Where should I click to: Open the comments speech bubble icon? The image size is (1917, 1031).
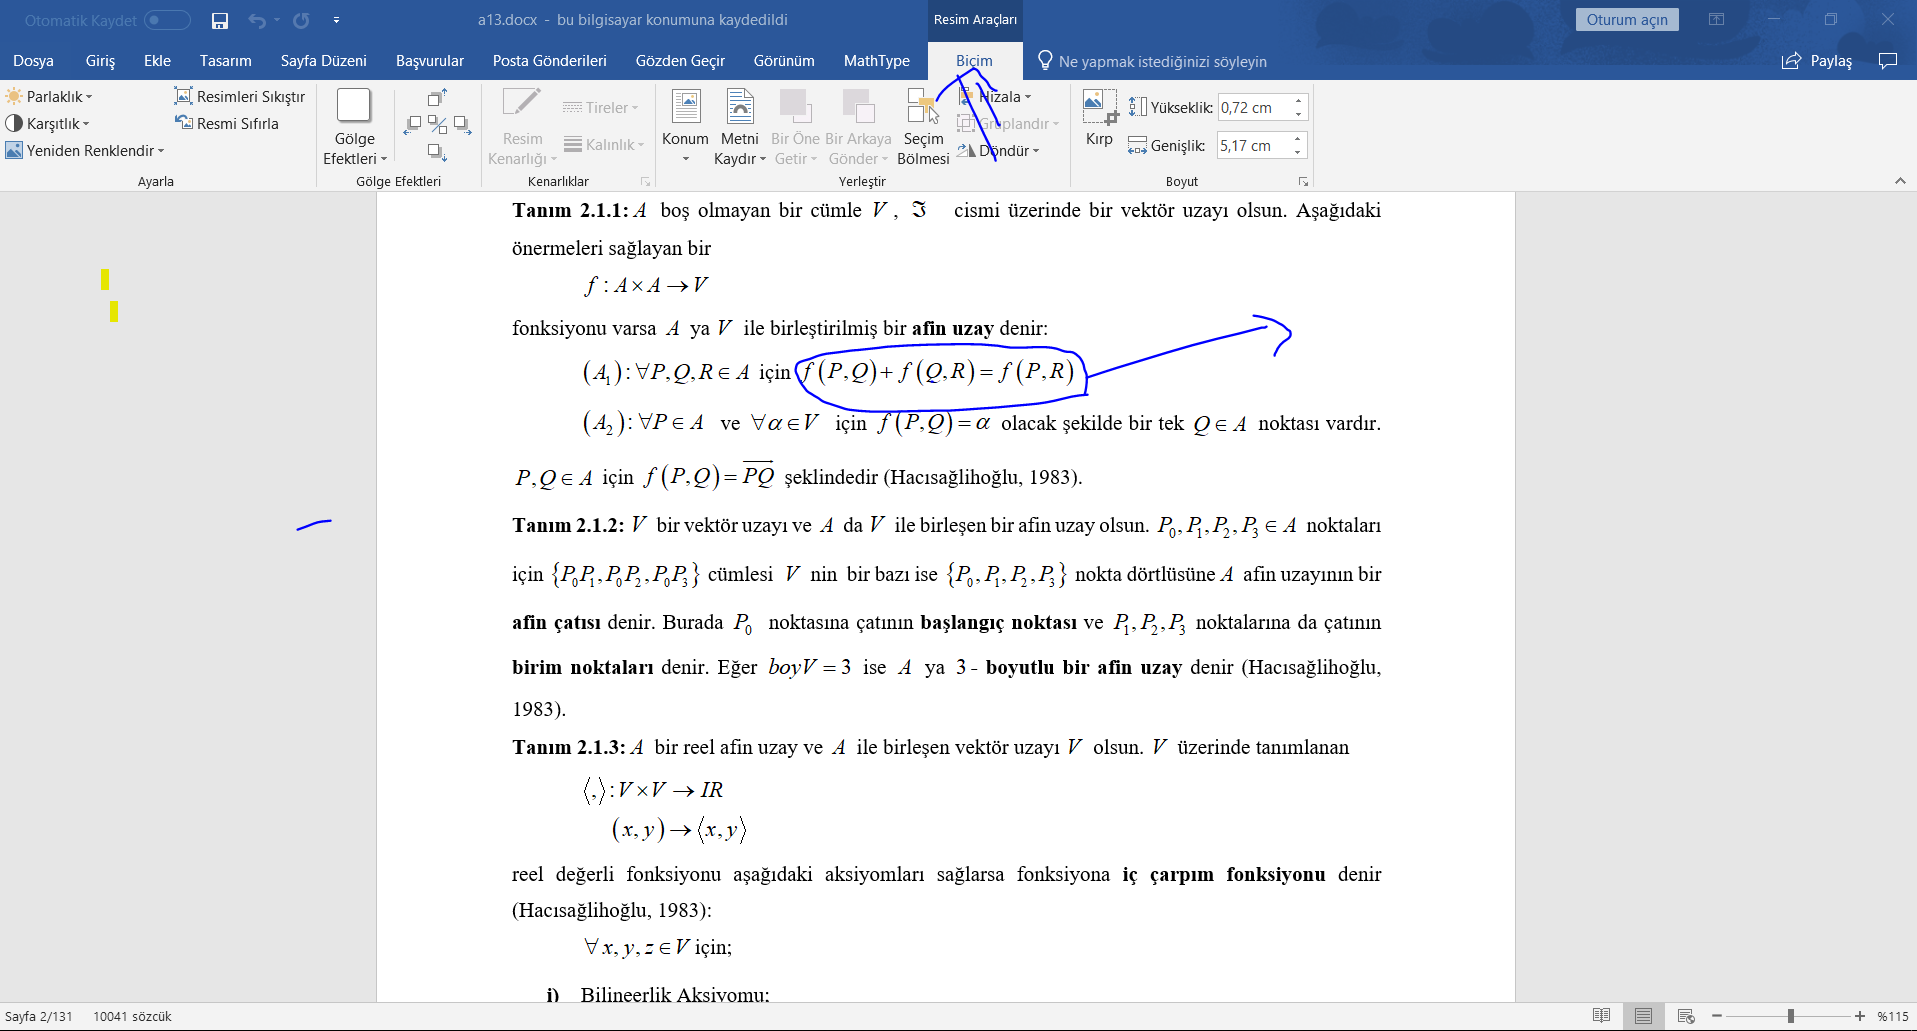point(1888,61)
